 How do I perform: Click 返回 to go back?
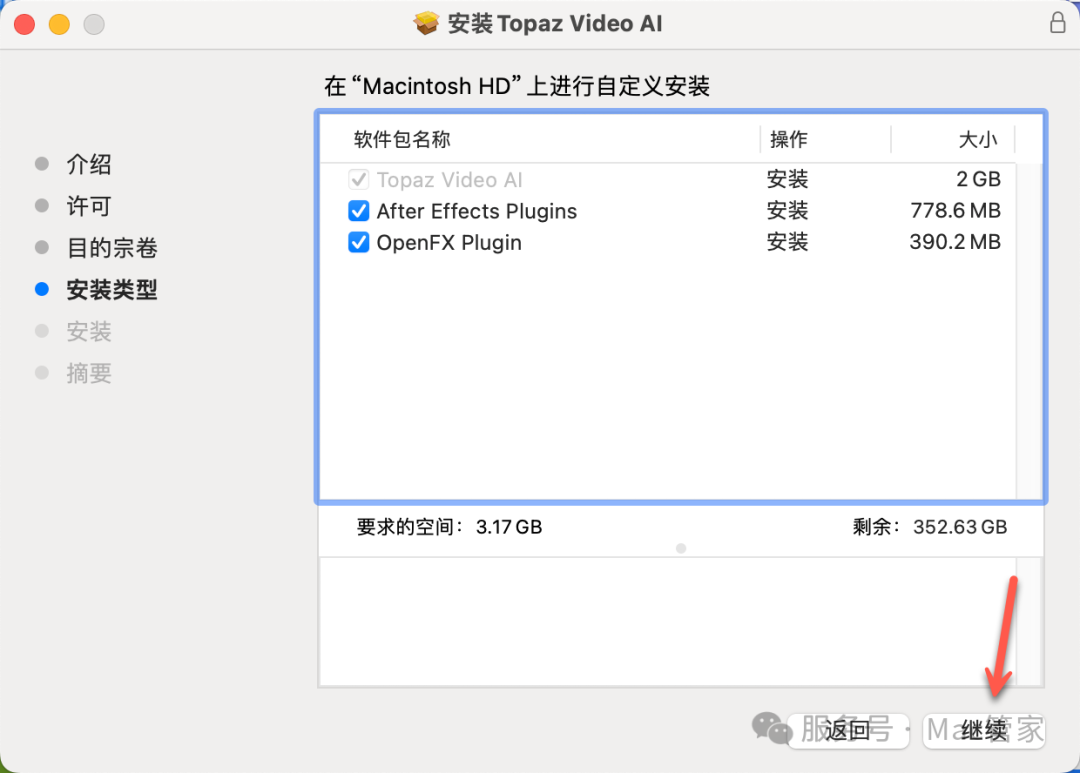847,730
